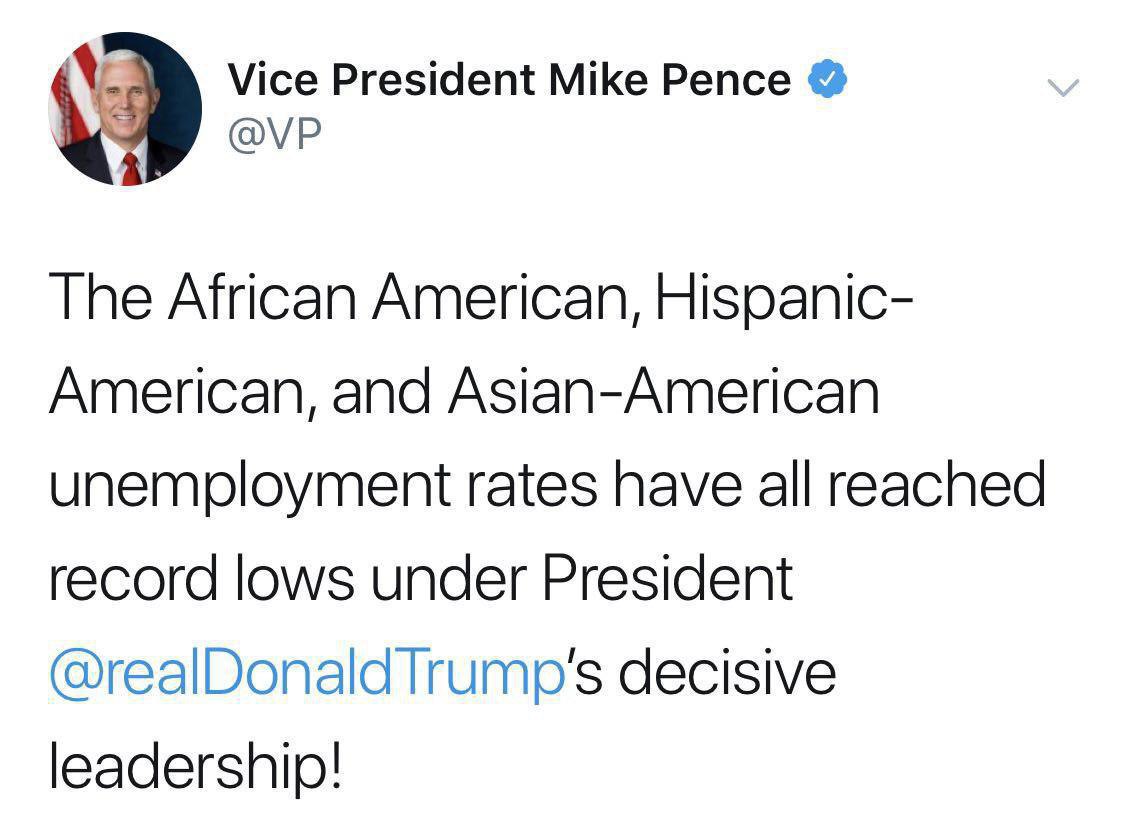
Task: Click the words "record lows" in tweet
Action: coord(201,578)
